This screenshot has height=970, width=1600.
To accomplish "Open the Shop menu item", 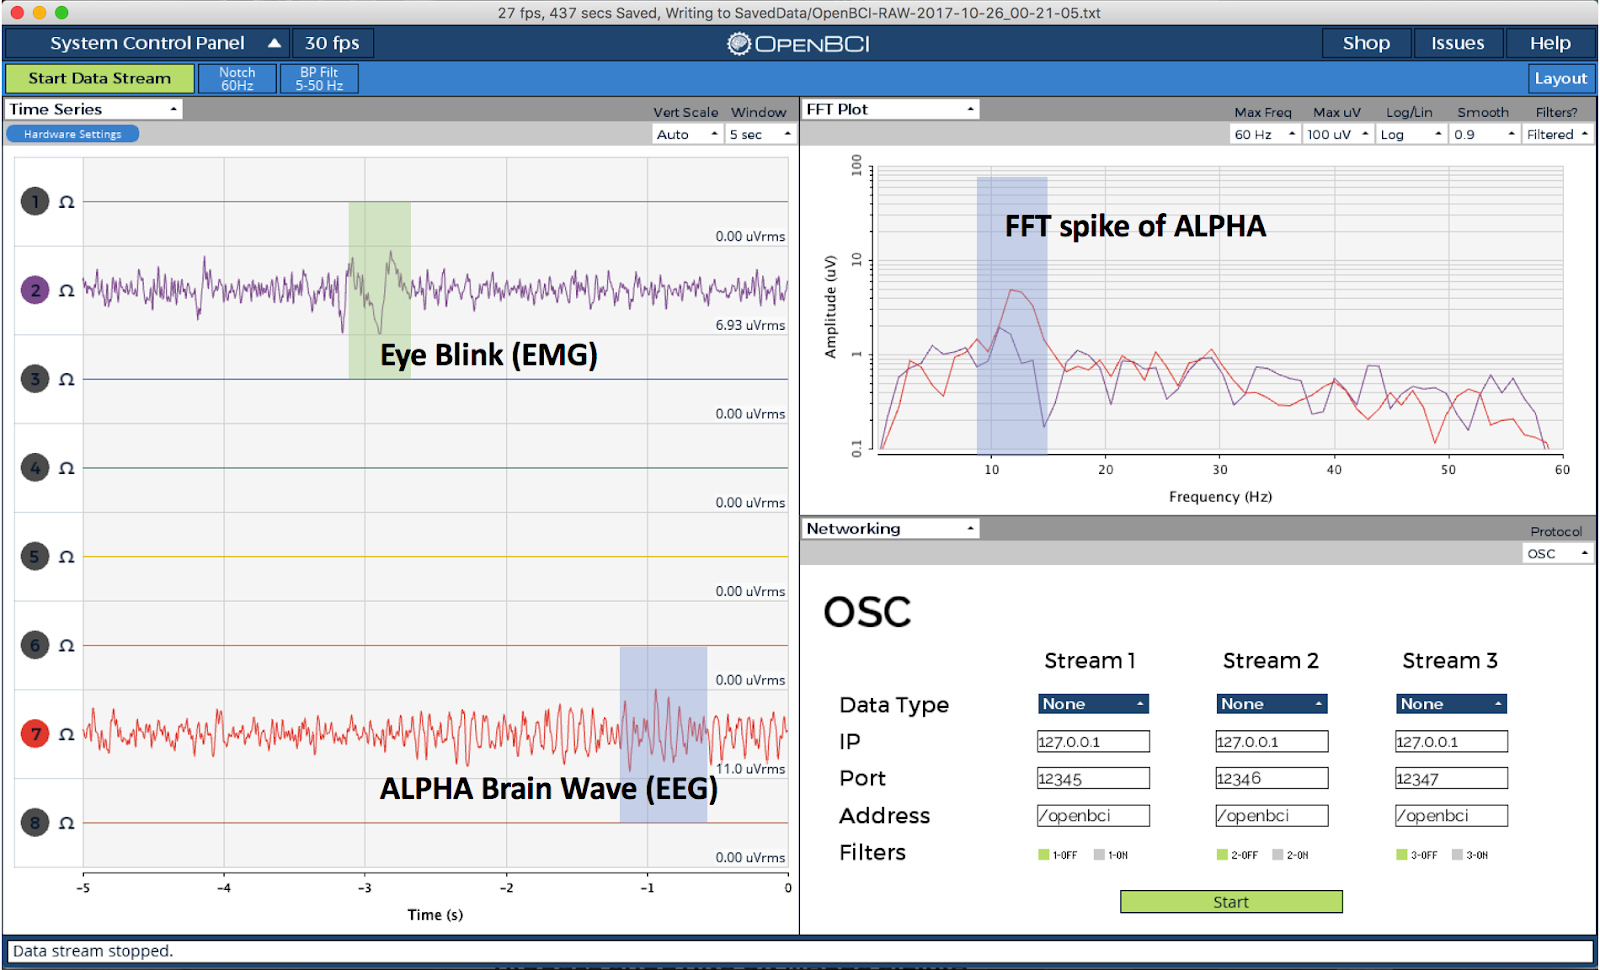I will point(1366,43).
